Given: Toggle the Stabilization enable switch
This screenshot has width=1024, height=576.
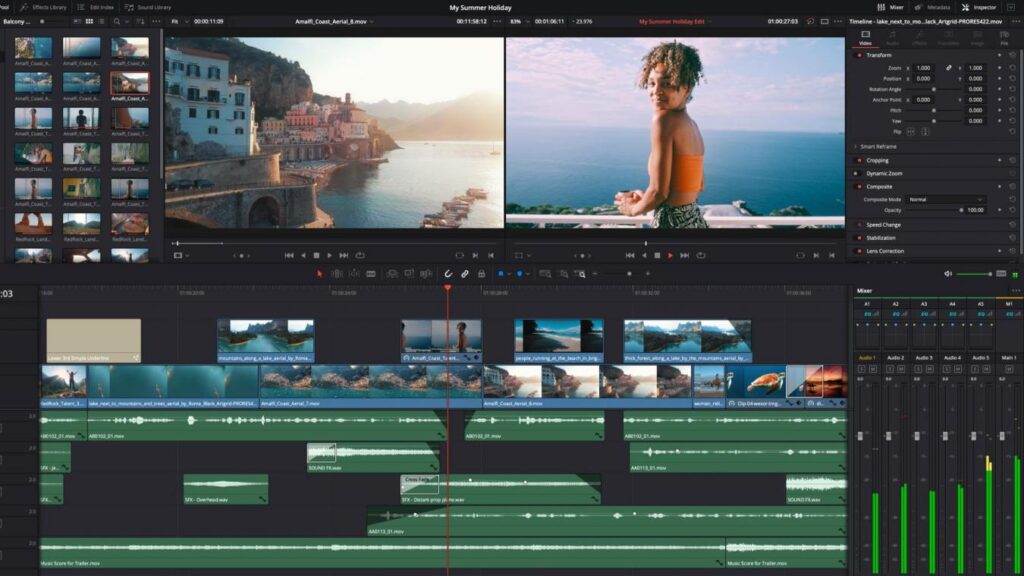Looking at the screenshot, I should 859,238.
